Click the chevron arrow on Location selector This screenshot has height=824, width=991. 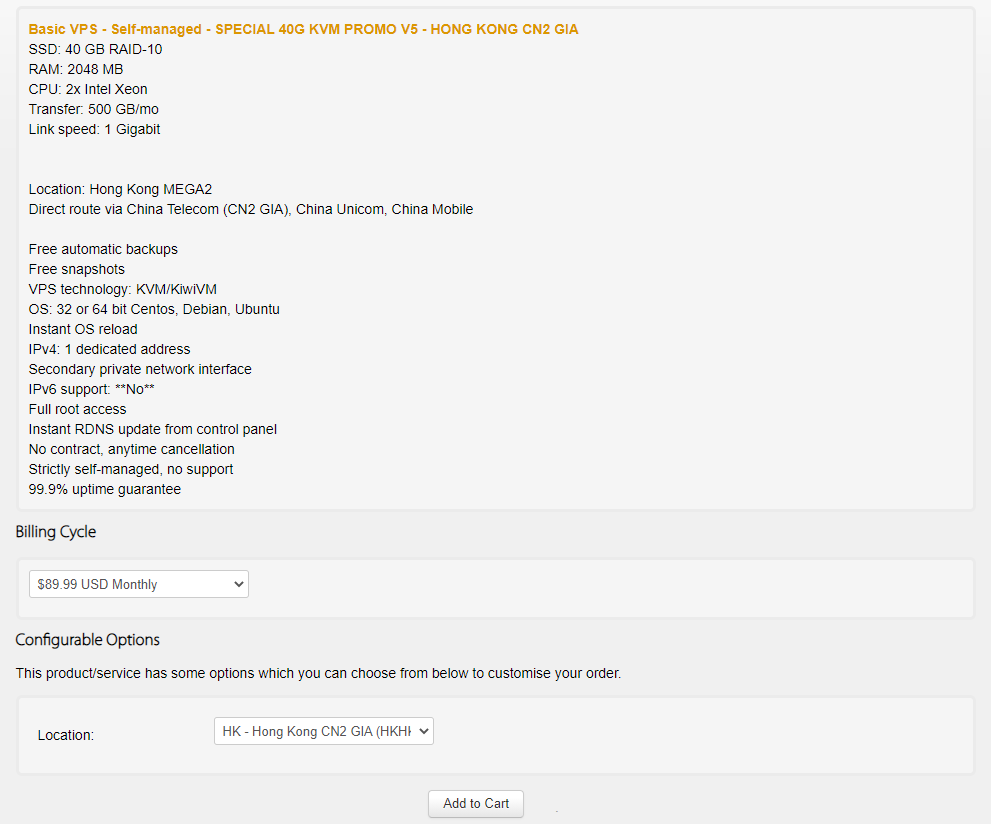click(x=424, y=731)
